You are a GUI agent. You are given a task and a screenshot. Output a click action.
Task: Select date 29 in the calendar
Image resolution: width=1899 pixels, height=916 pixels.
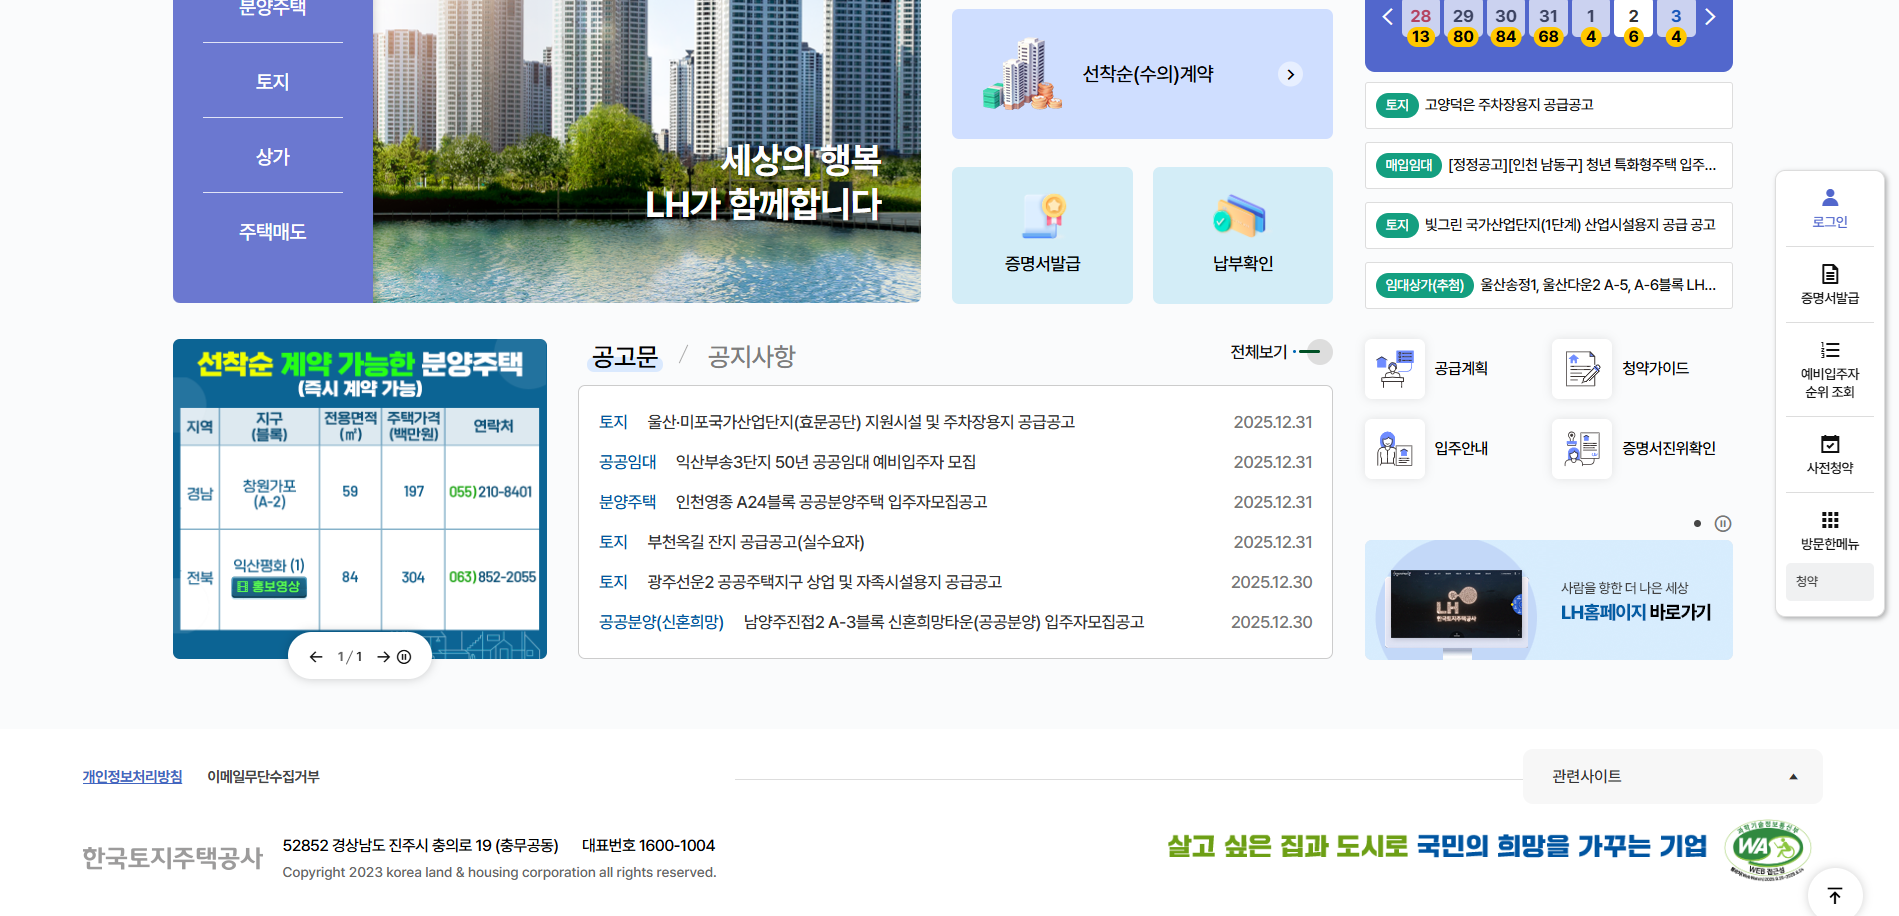click(x=1463, y=25)
